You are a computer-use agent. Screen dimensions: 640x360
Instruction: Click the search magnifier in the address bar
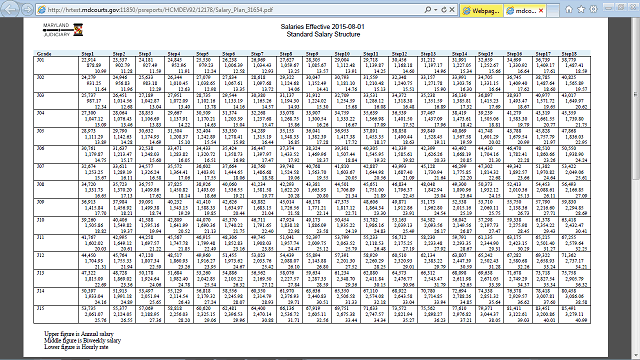427,9
